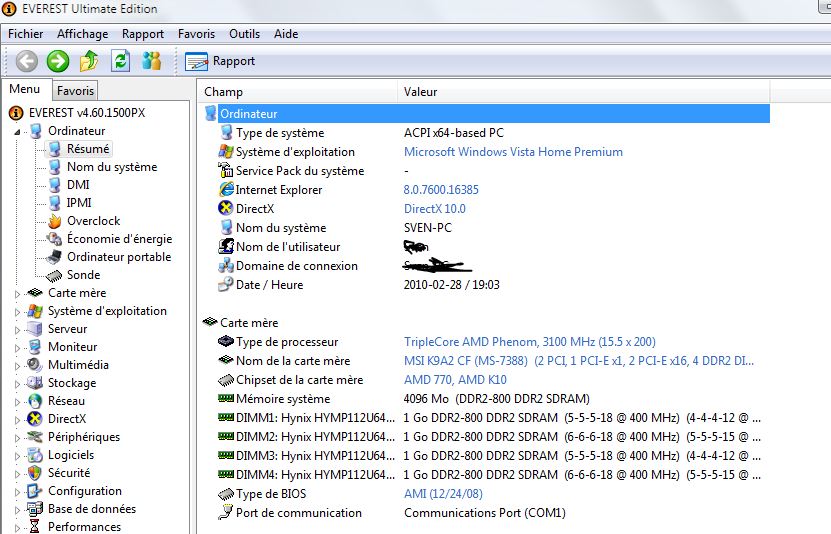Click the Économie d'énergie icon
The image size is (831, 534).
[x=55, y=239]
